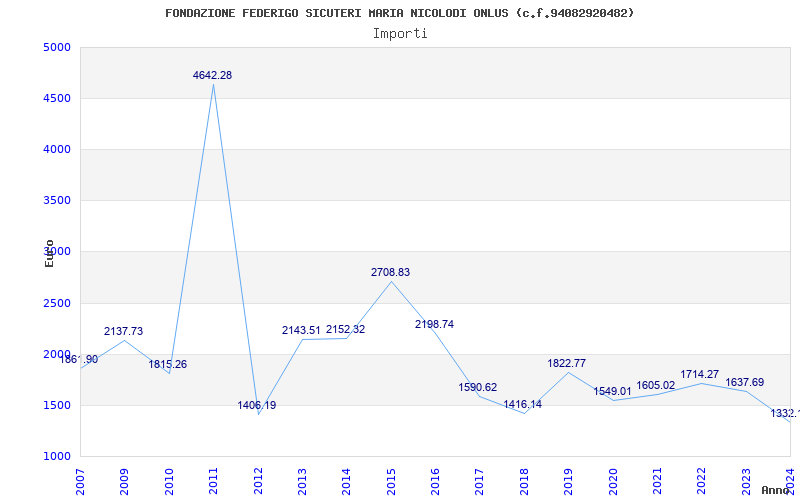Screen dimensions: 800x500
Task: Select x-axis year 2011
Action: 213,481
